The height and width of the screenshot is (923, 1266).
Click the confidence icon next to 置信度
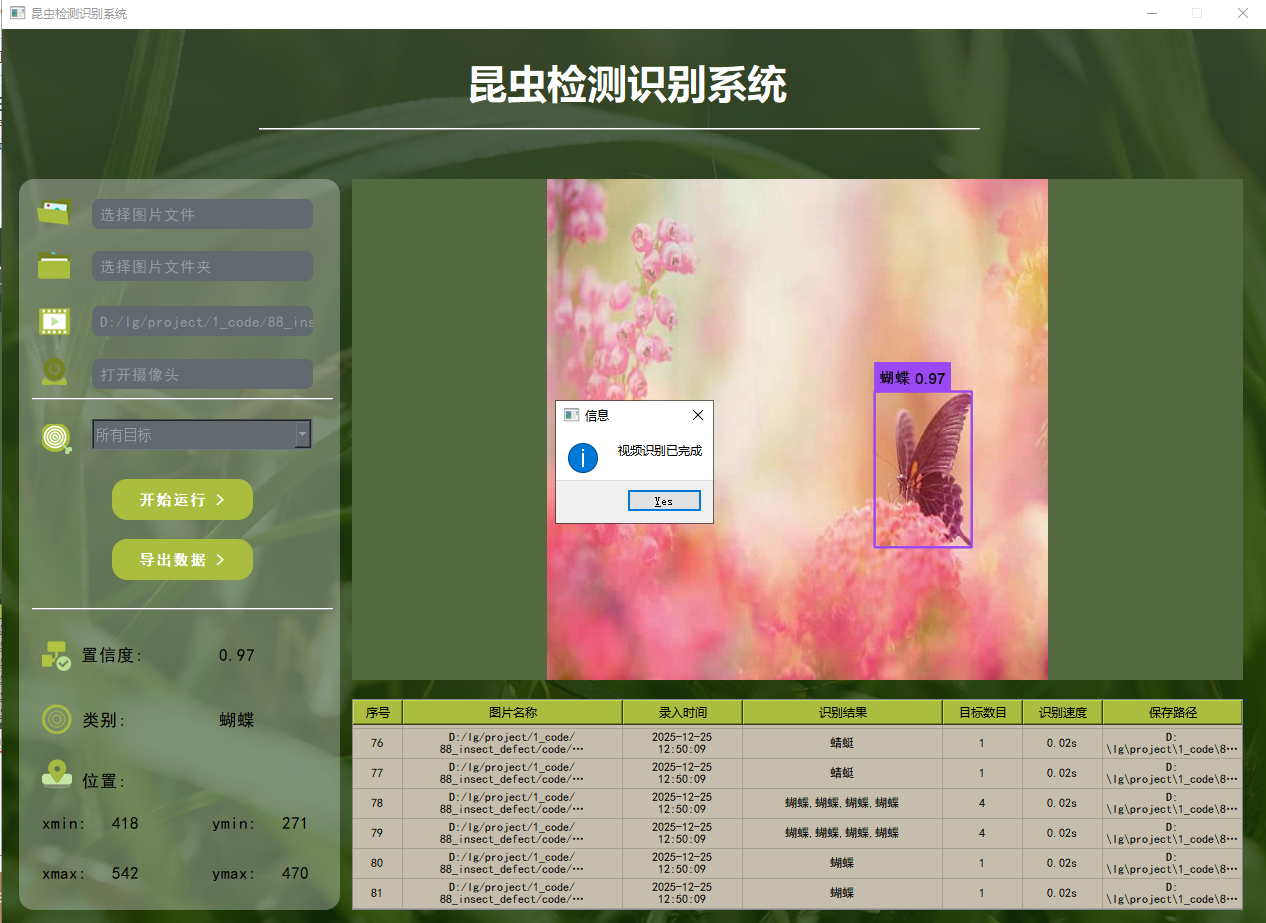click(56, 655)
